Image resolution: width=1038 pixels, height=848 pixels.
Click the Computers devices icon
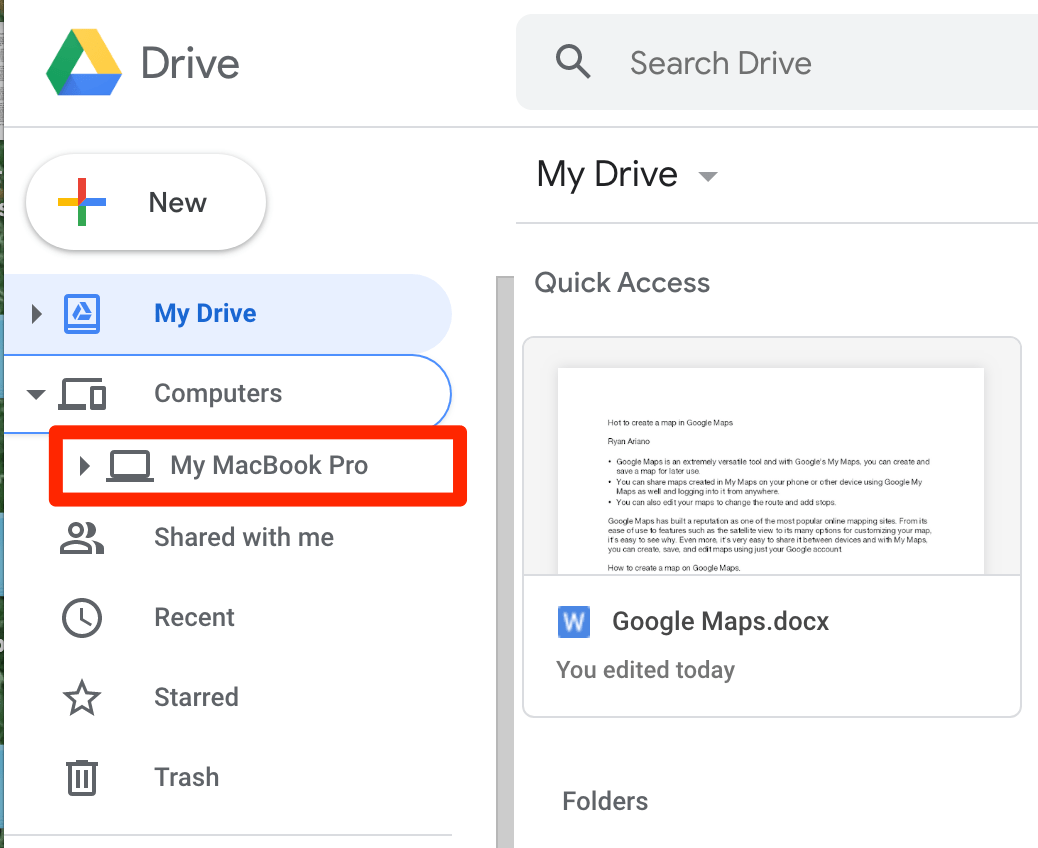82,394
